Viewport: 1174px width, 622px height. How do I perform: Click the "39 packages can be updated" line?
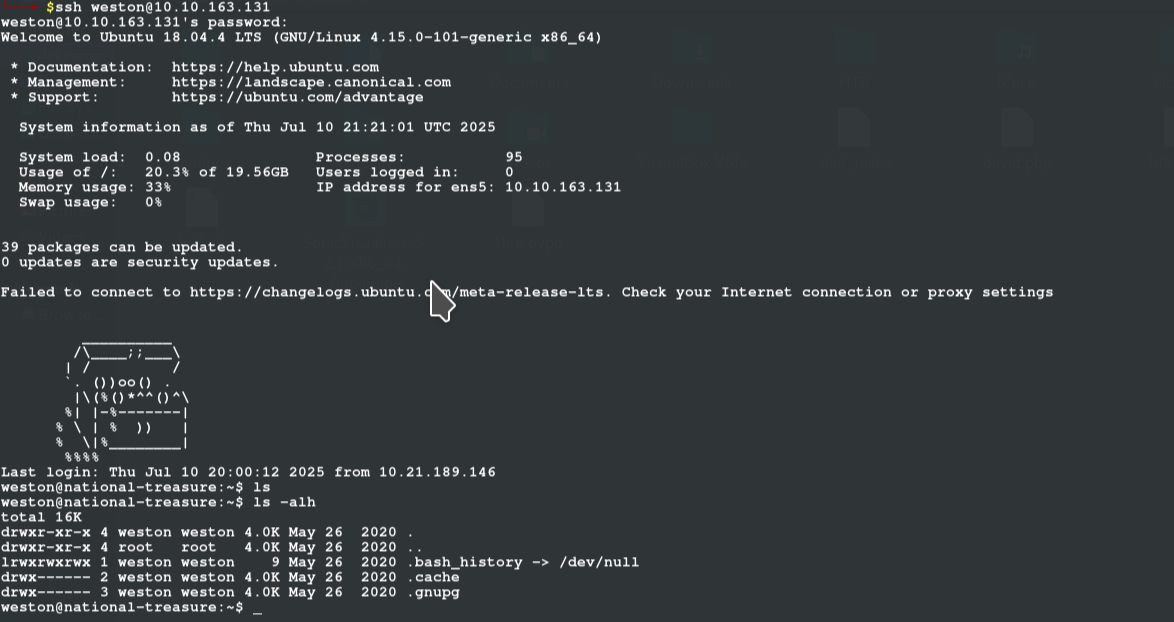pos(121,247)
